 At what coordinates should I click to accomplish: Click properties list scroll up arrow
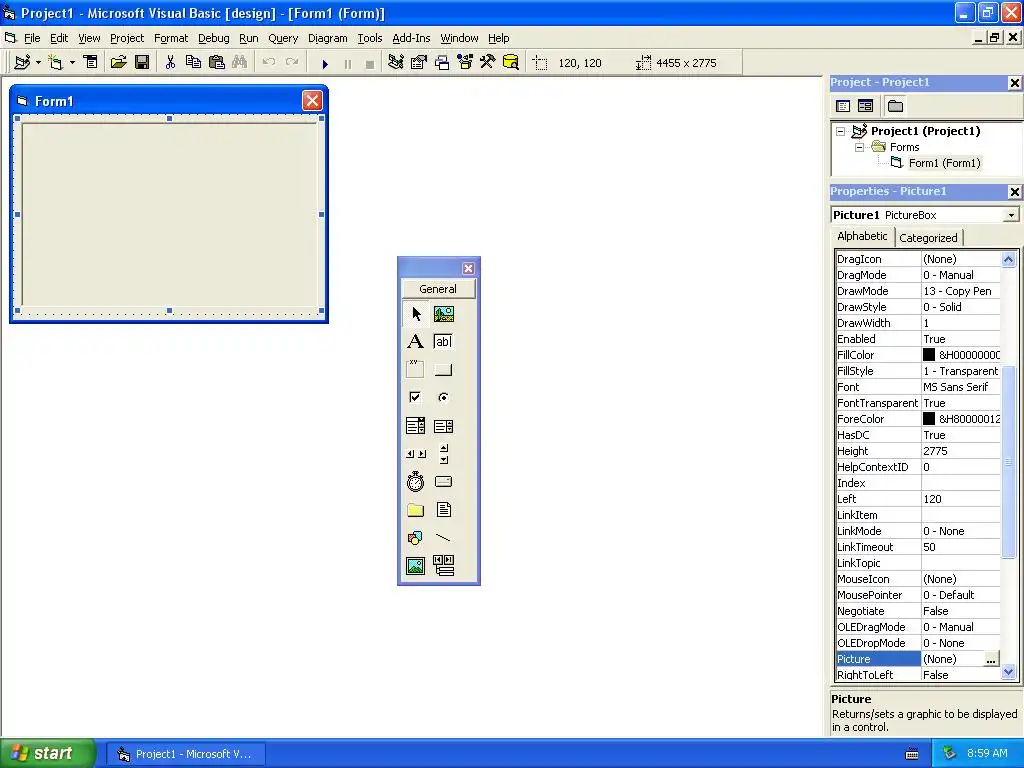point(1008,259)
